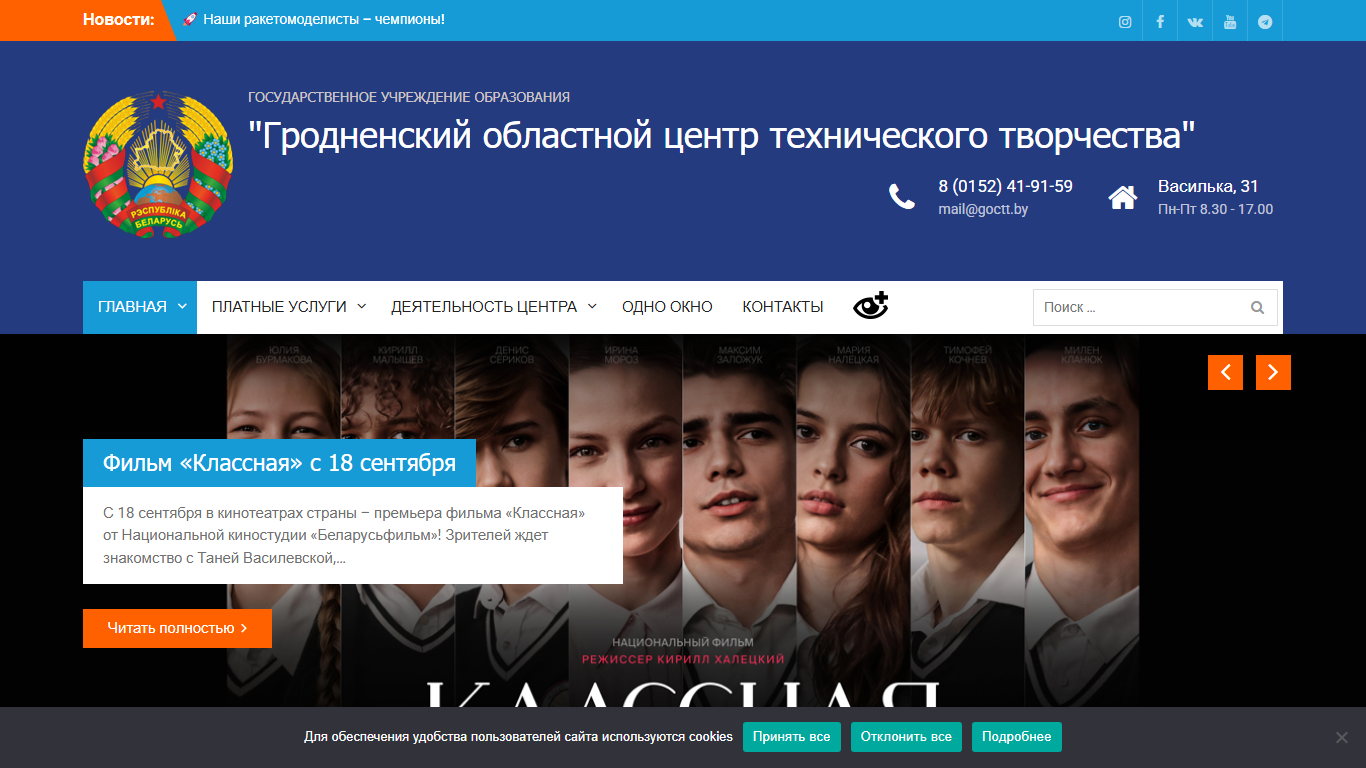Click the slide excerpt about the премьера фильма
This screenshot has height=768, width=1366.
tap(345, 535)
